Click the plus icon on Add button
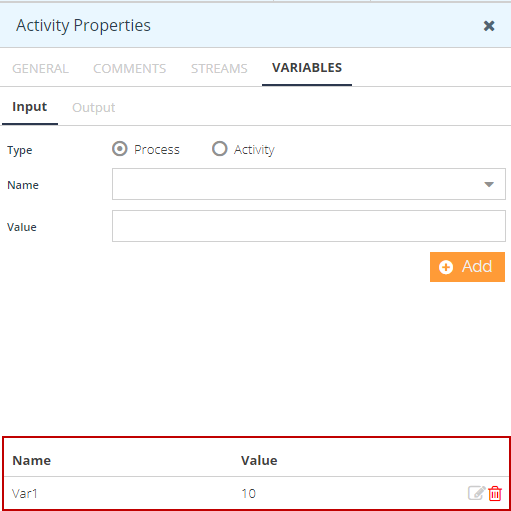This screenshot has width=511, height=511. (446, 267)
